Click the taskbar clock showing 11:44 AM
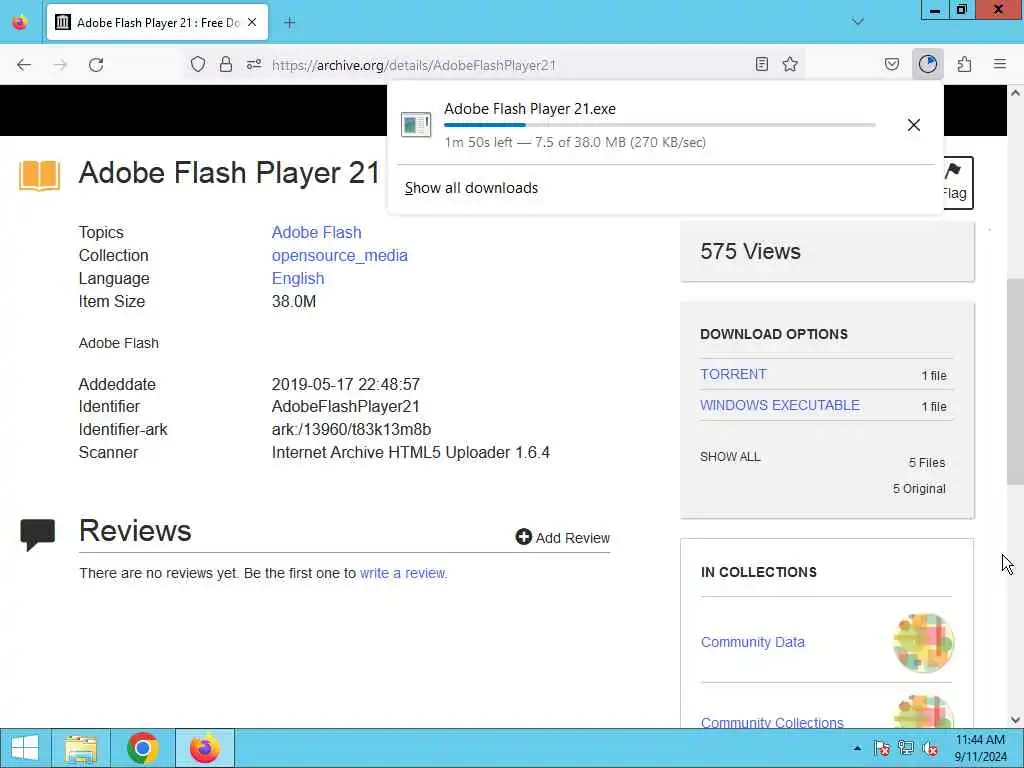 980,748
